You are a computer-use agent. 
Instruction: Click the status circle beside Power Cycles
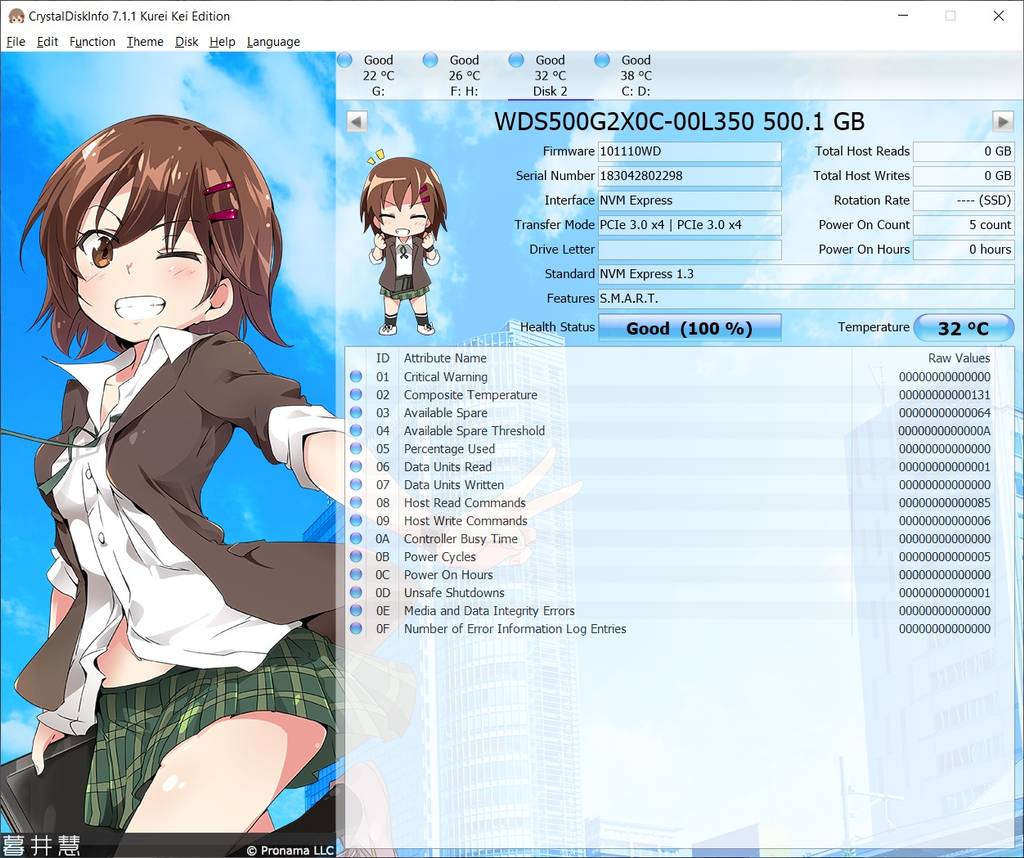point(357,557)
